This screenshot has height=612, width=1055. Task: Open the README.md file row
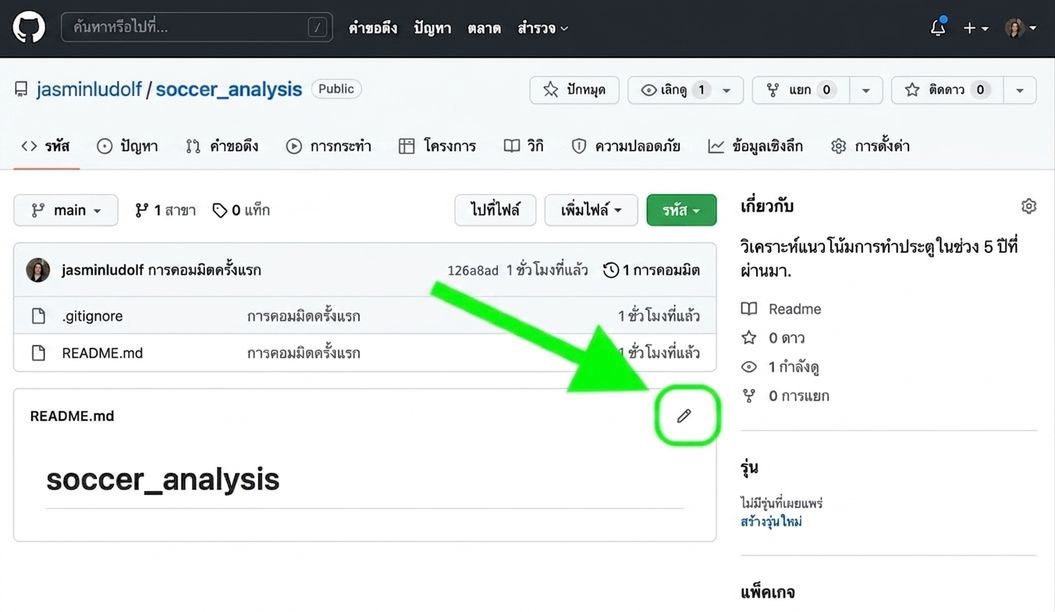tap(102, 353)
